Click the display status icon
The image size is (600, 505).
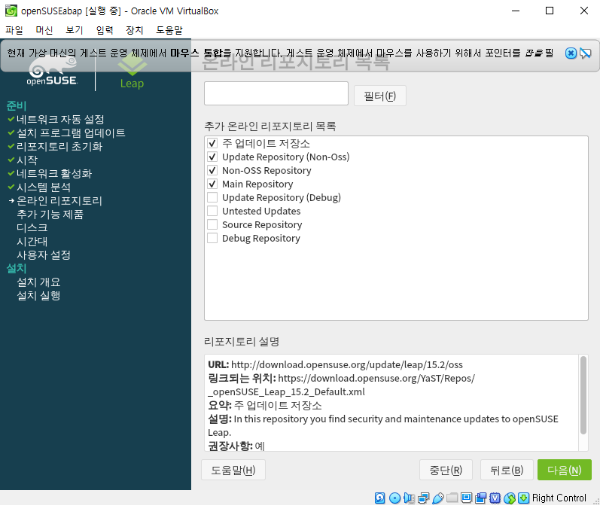pyautogui.click(x=466, y=498)
